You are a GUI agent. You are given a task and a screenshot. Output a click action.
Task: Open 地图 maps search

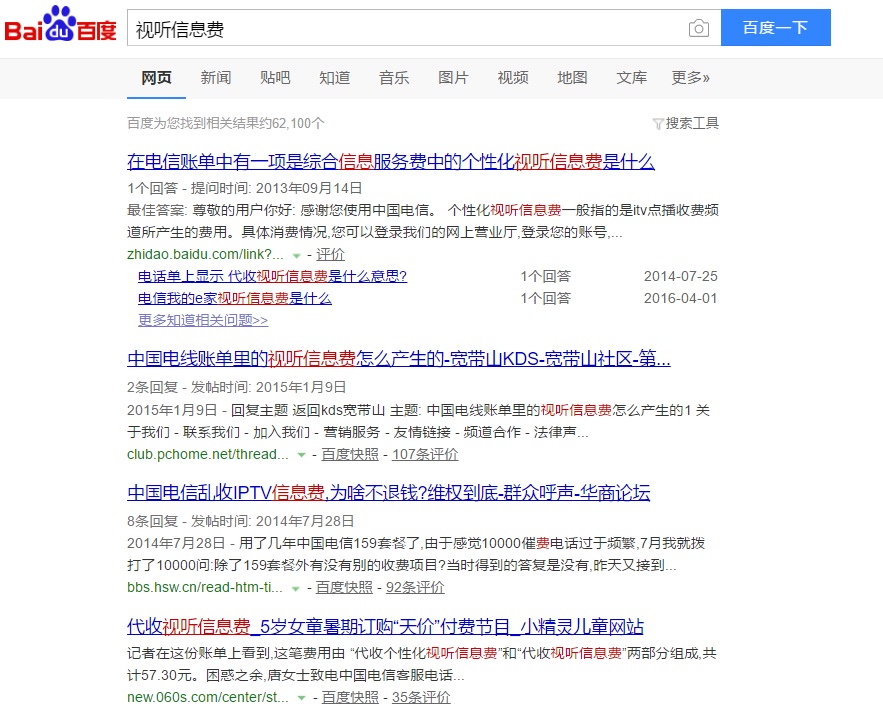click(571, 77)
